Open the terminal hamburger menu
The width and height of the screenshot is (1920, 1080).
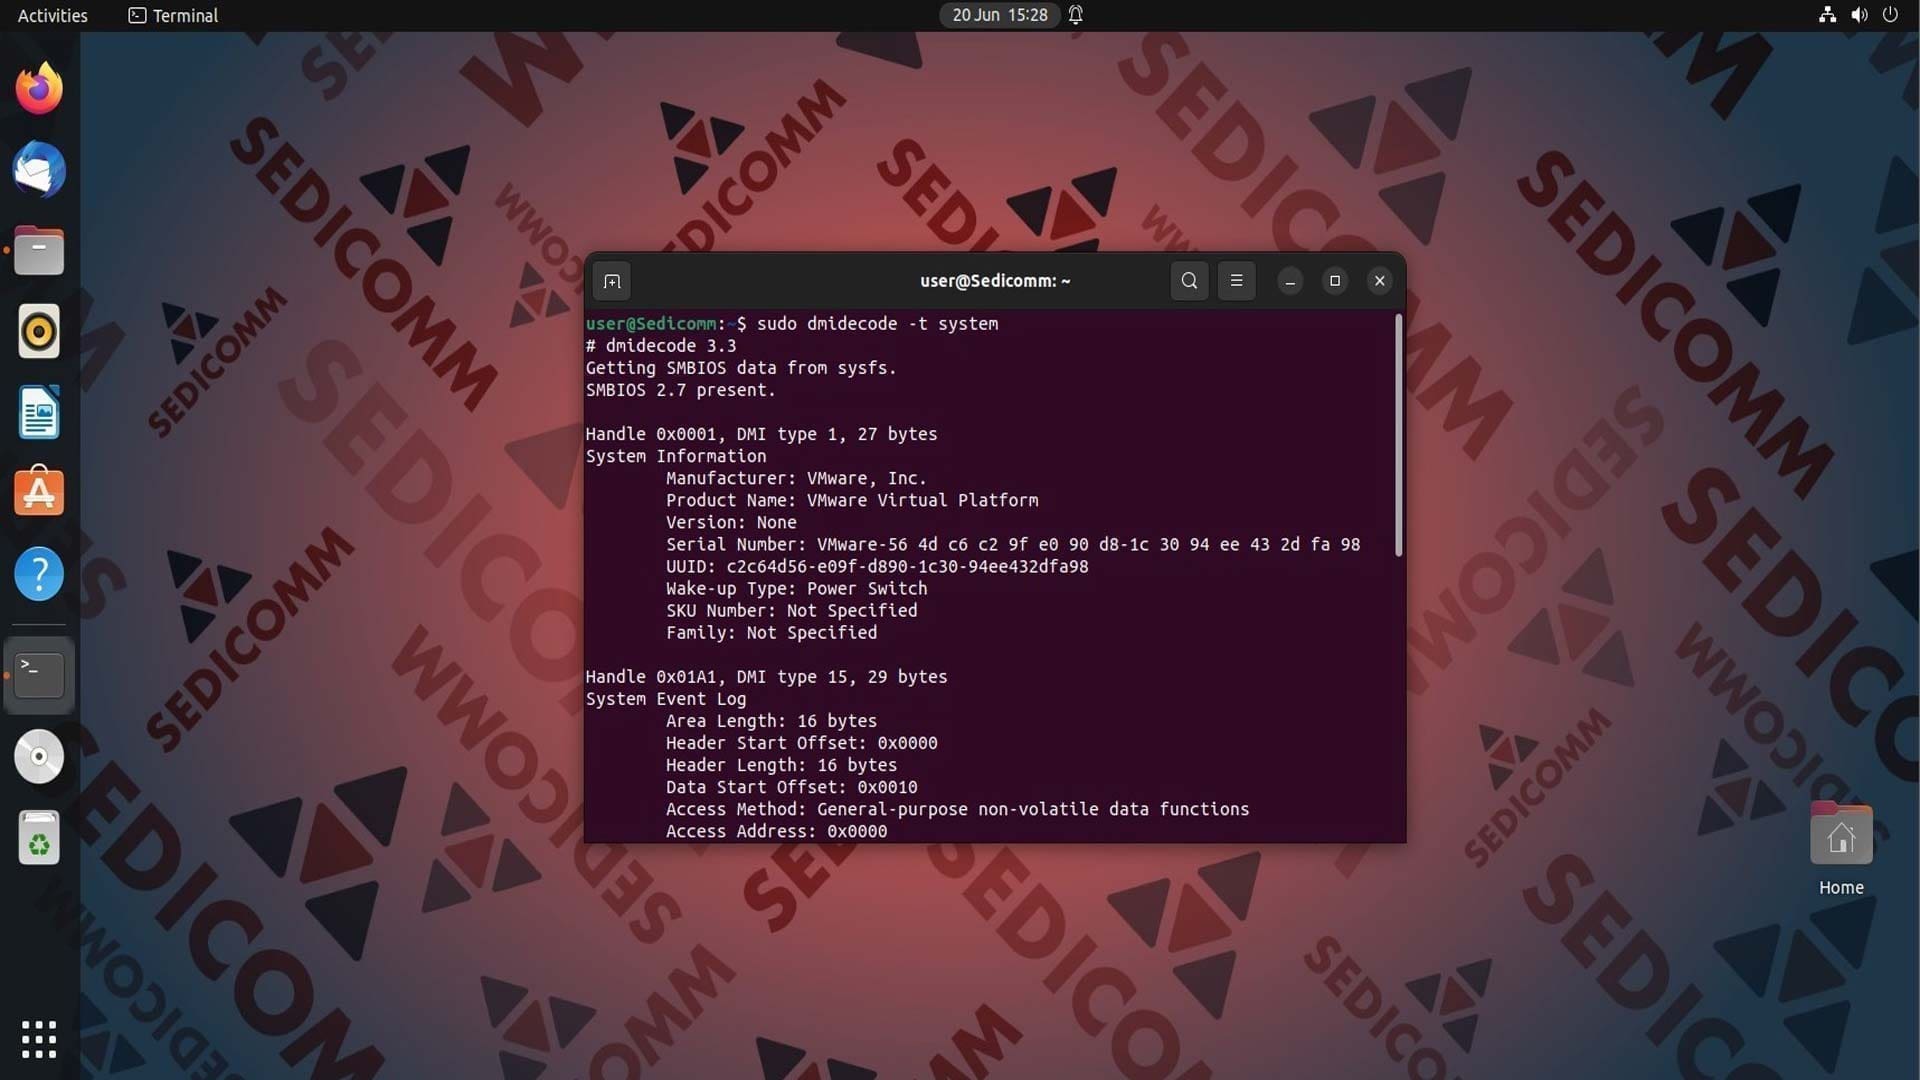point(1236,281)
